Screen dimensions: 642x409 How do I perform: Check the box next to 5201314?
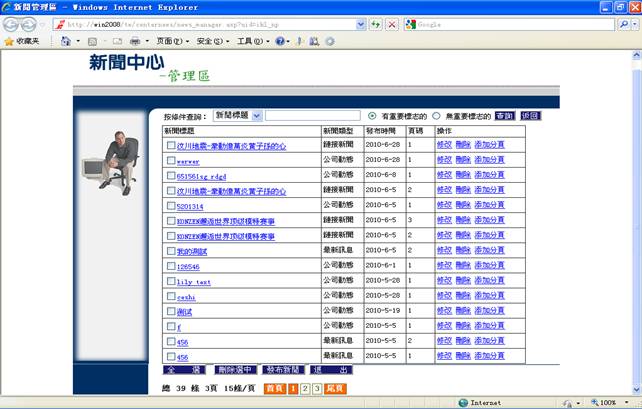[171, 206]
